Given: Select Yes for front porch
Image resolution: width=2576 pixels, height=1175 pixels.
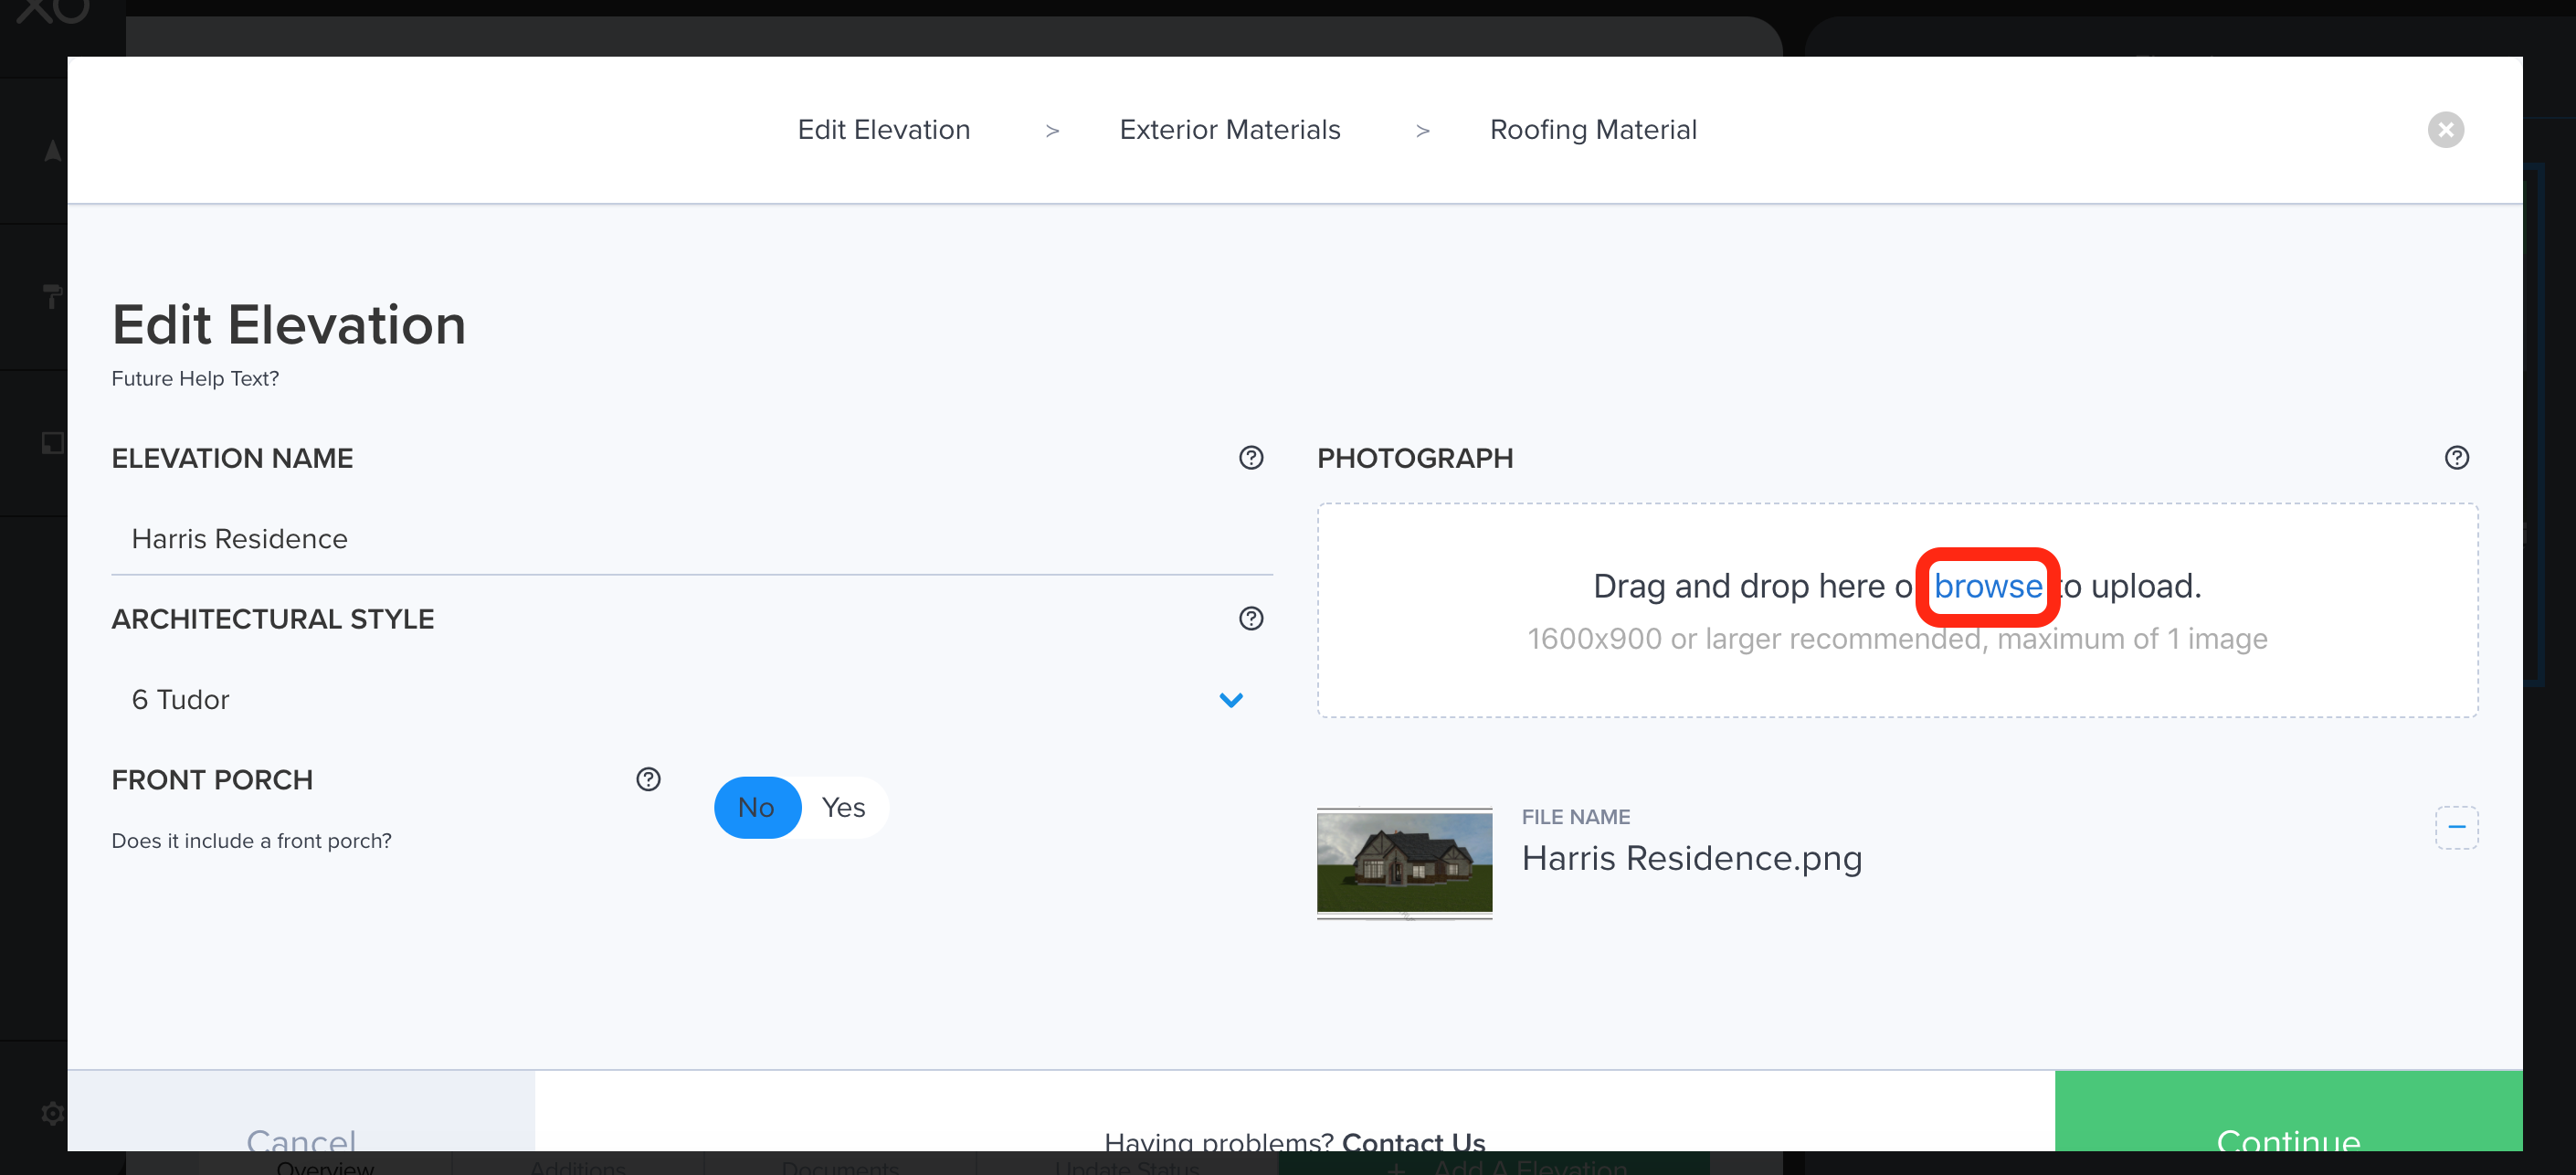Looking at the screenshot, I should click(x=843, y=807).
